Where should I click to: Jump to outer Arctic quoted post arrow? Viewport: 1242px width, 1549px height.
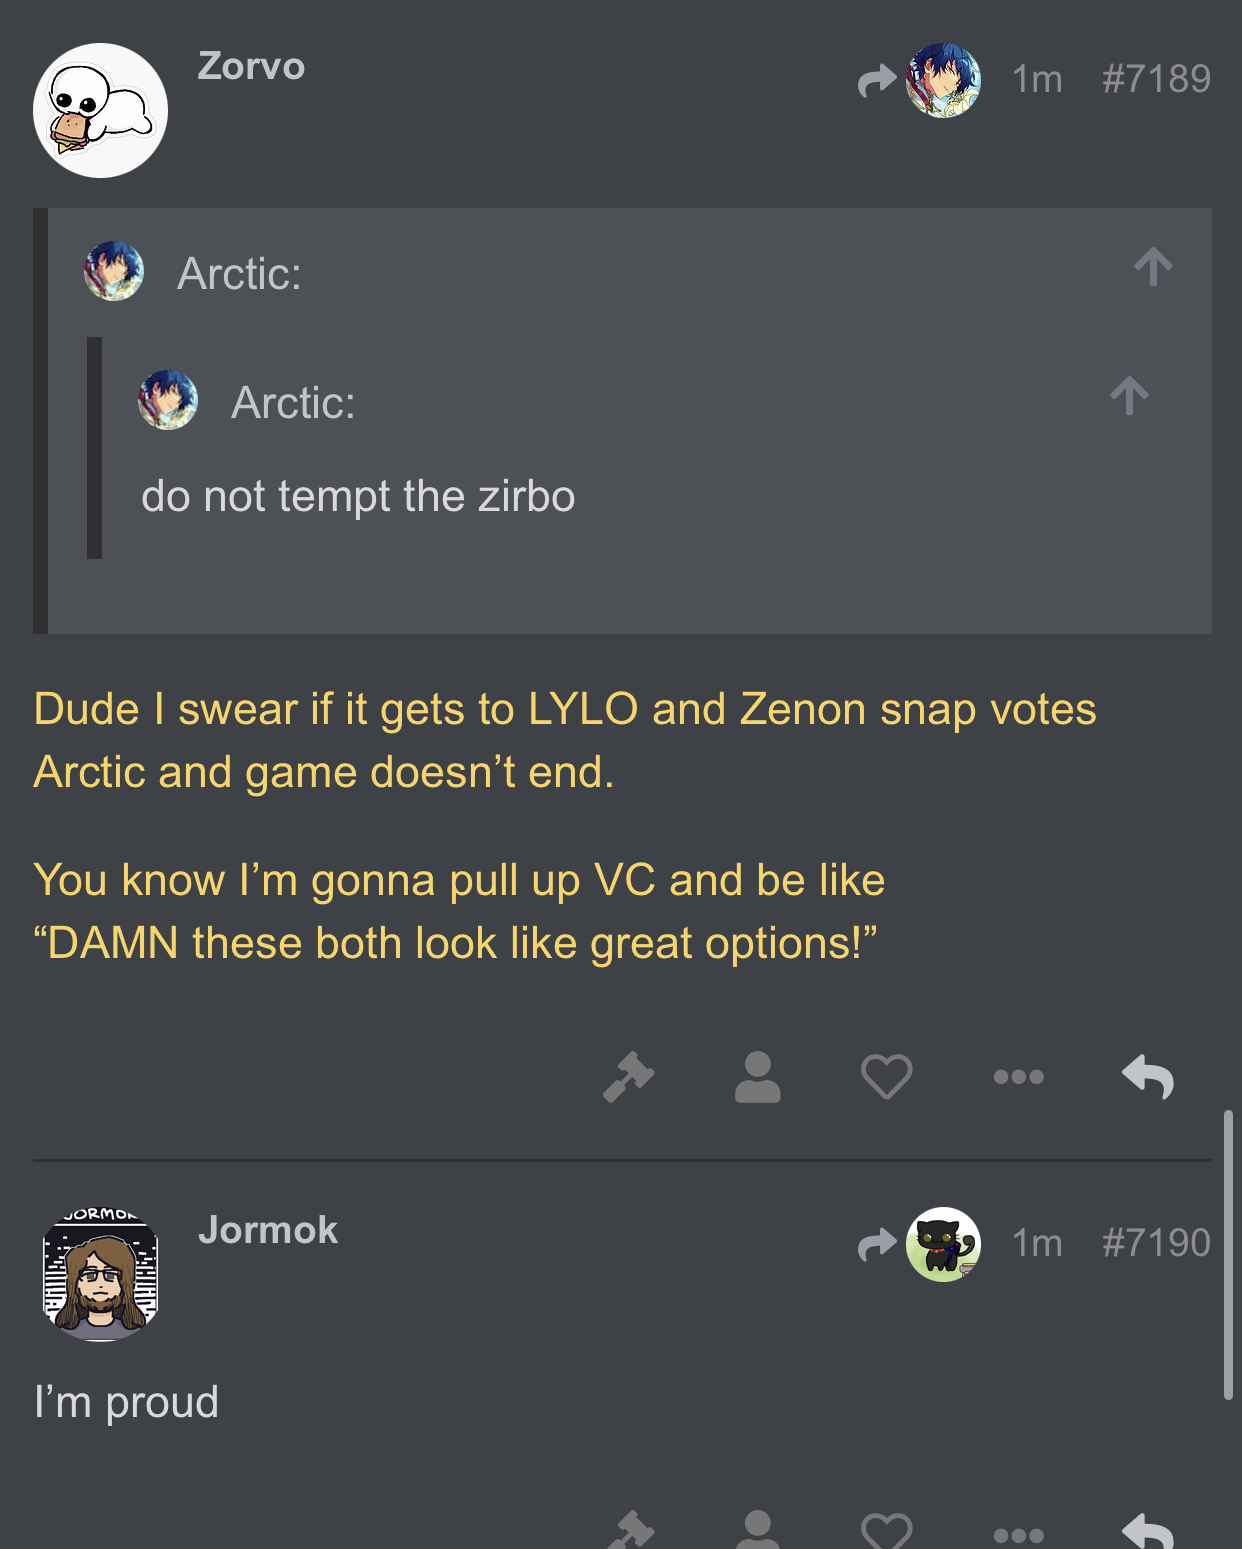tap(1153, 267)
